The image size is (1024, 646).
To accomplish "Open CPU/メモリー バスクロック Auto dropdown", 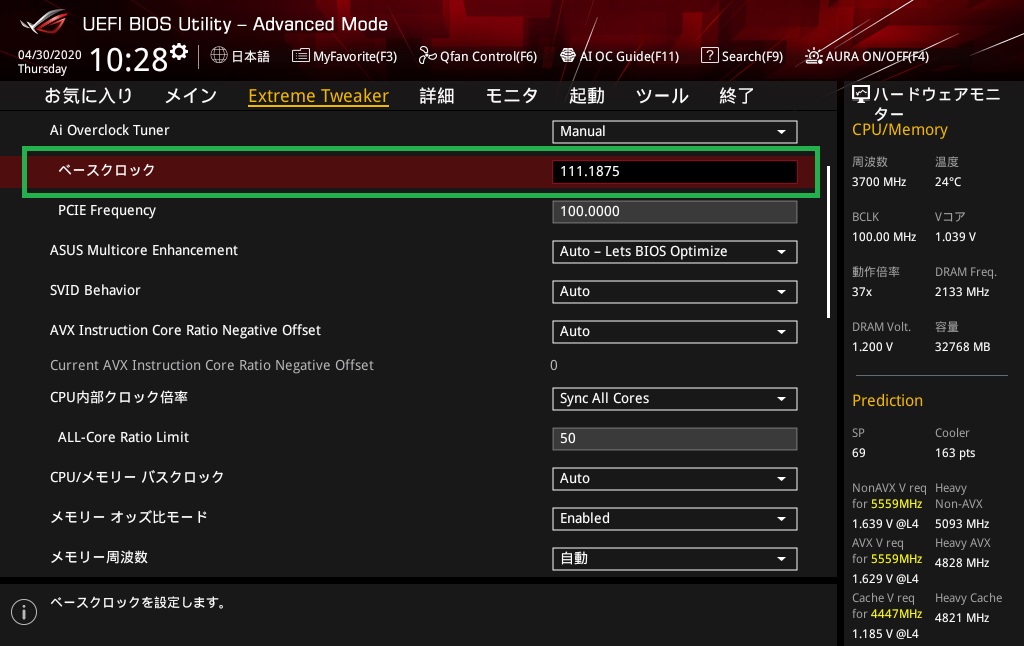I will click(x=675, y=478).
